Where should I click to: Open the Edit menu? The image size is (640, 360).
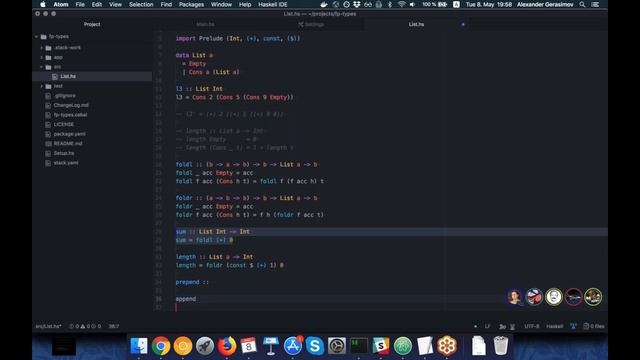pyautogui.click(x=97, y=4)
